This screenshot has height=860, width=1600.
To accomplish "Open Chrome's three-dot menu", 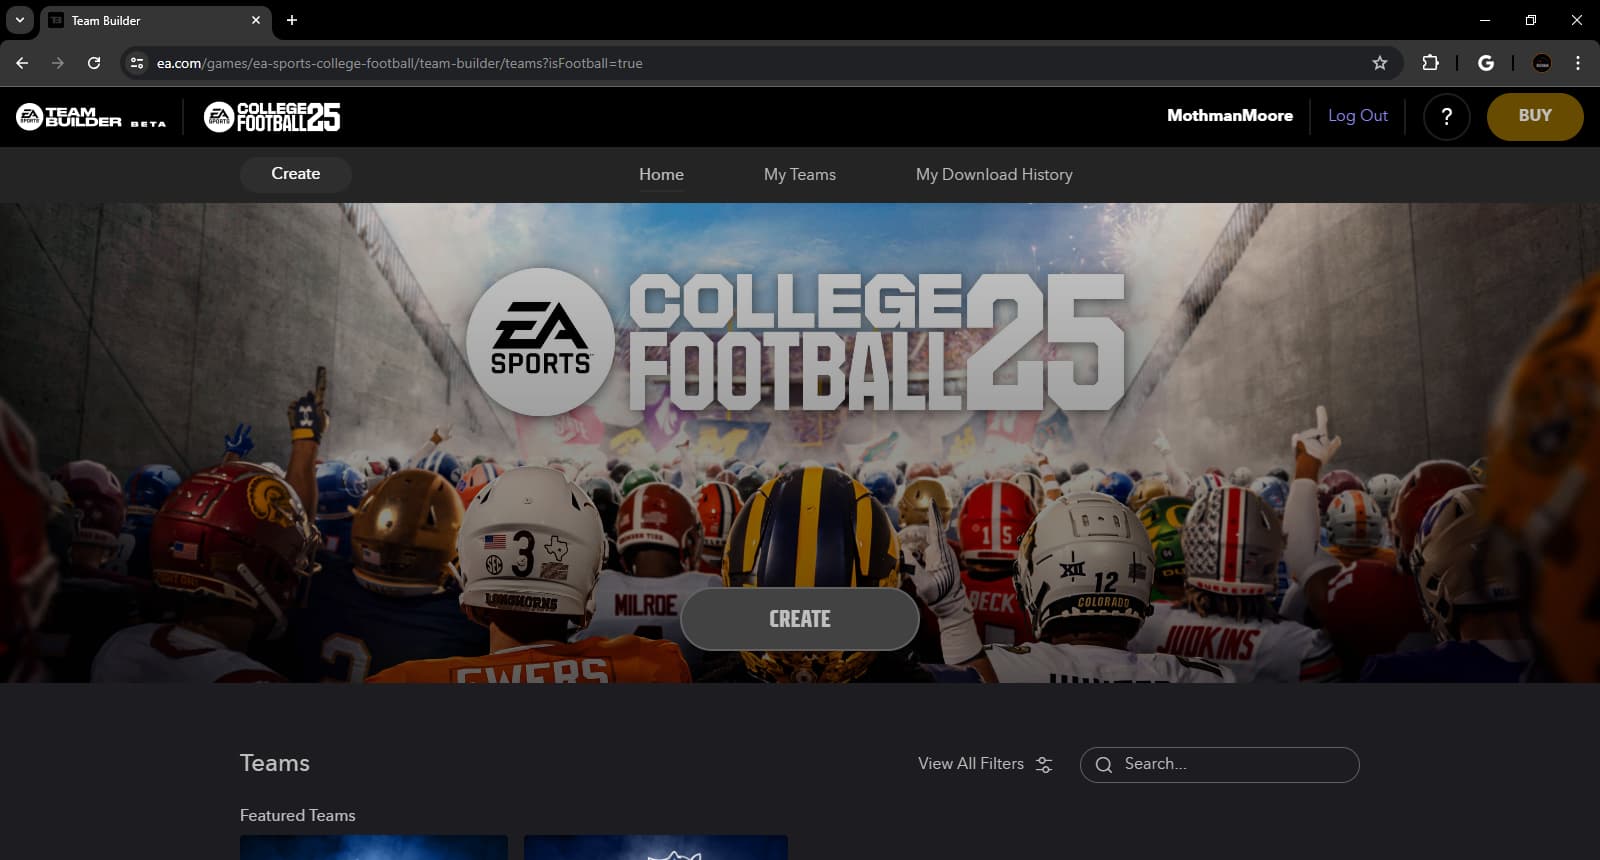I will pos(1578,63).
